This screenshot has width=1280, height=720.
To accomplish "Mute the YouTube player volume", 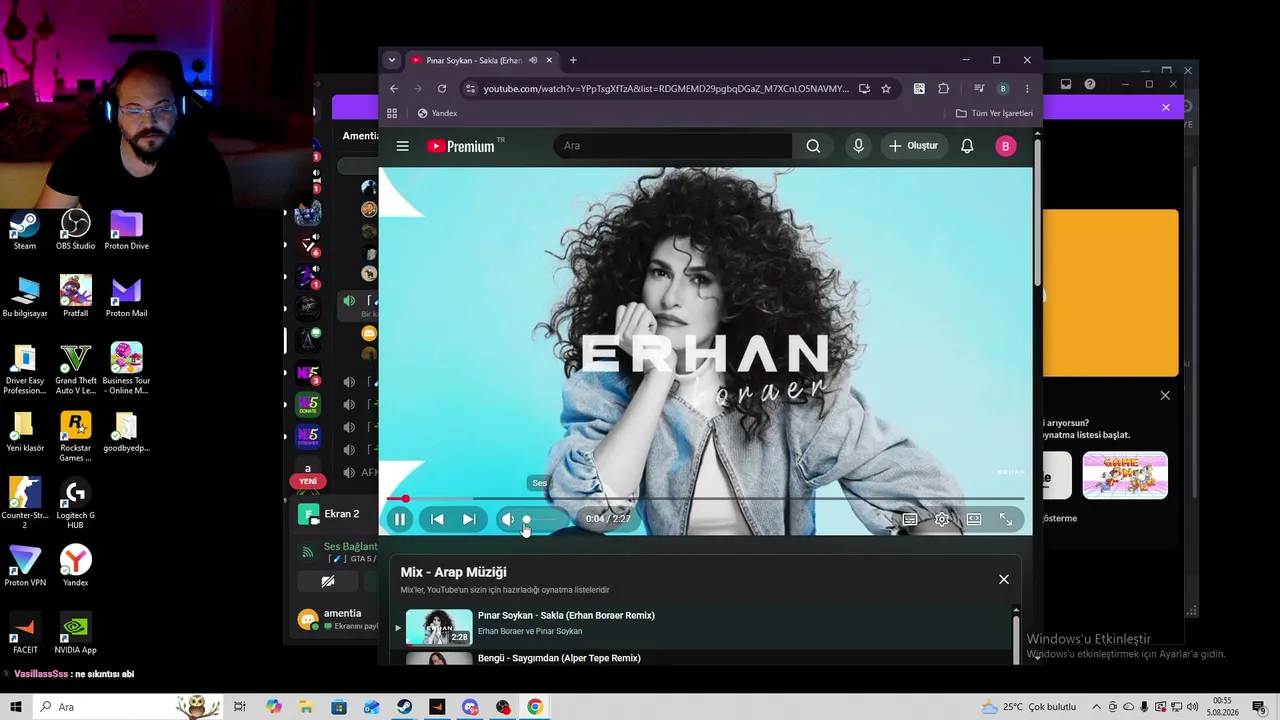I will (x=508, y=519).
